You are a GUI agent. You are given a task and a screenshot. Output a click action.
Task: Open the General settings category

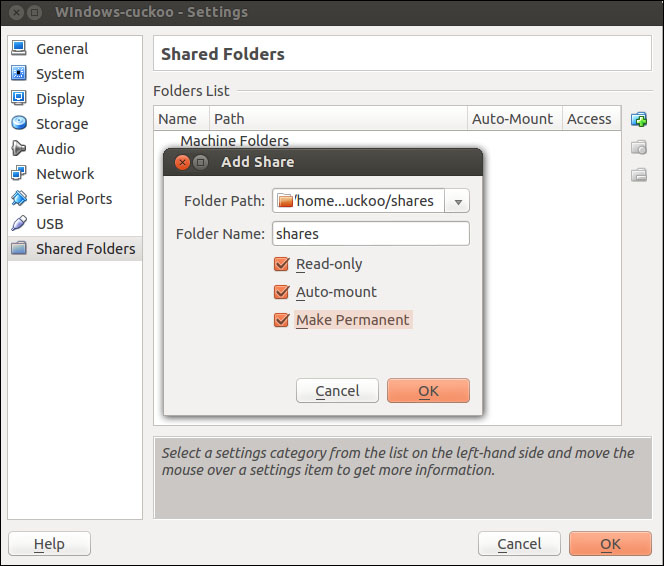coord(75,49)
